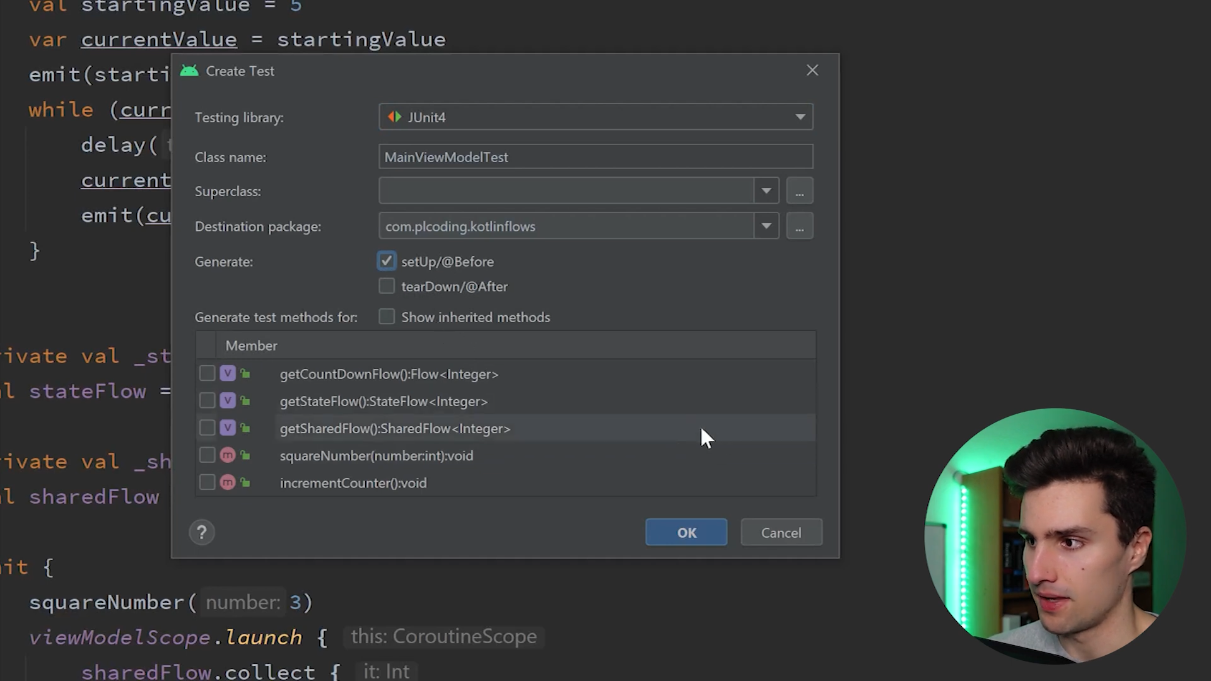Expand the Destination package dropdown arrow

click(x=766, y=226)
